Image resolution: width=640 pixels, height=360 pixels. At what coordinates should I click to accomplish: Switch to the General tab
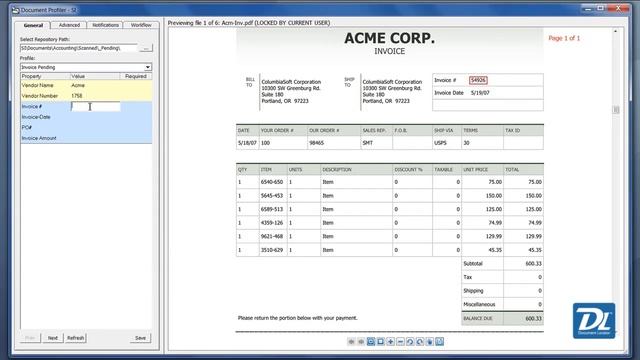pos(33,25)
